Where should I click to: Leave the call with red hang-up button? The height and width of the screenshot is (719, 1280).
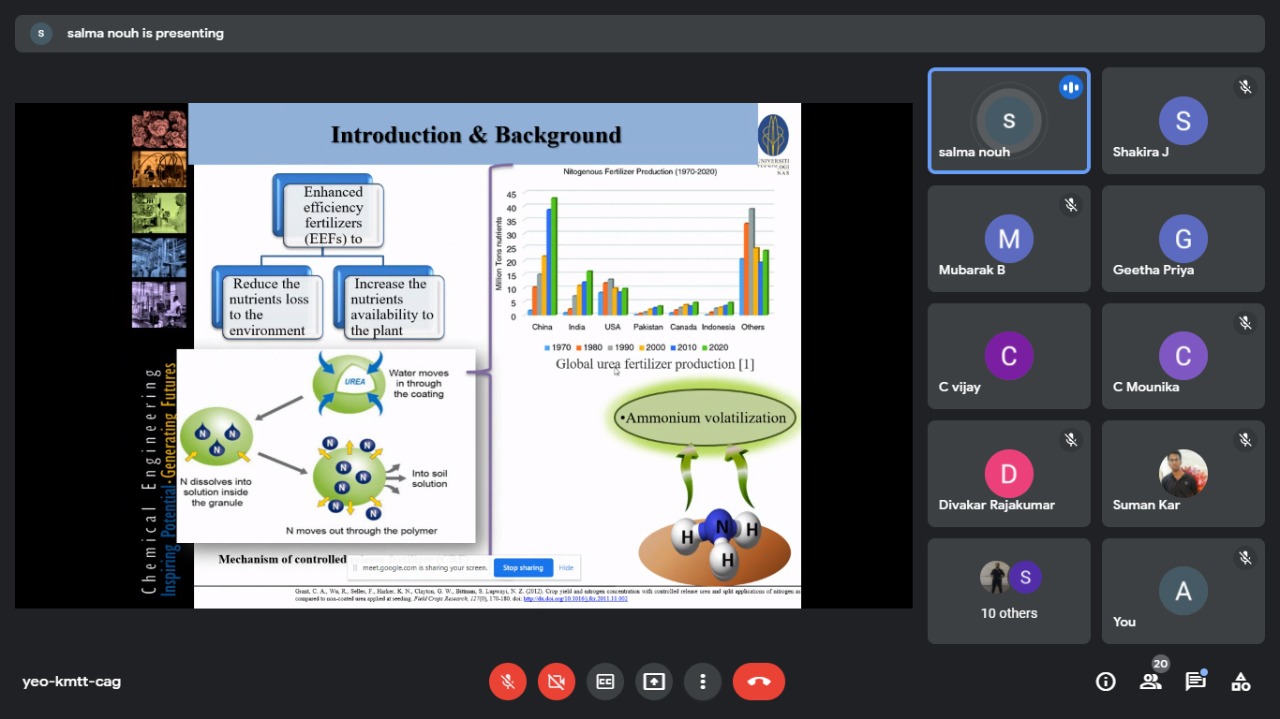tap(759, 682)
